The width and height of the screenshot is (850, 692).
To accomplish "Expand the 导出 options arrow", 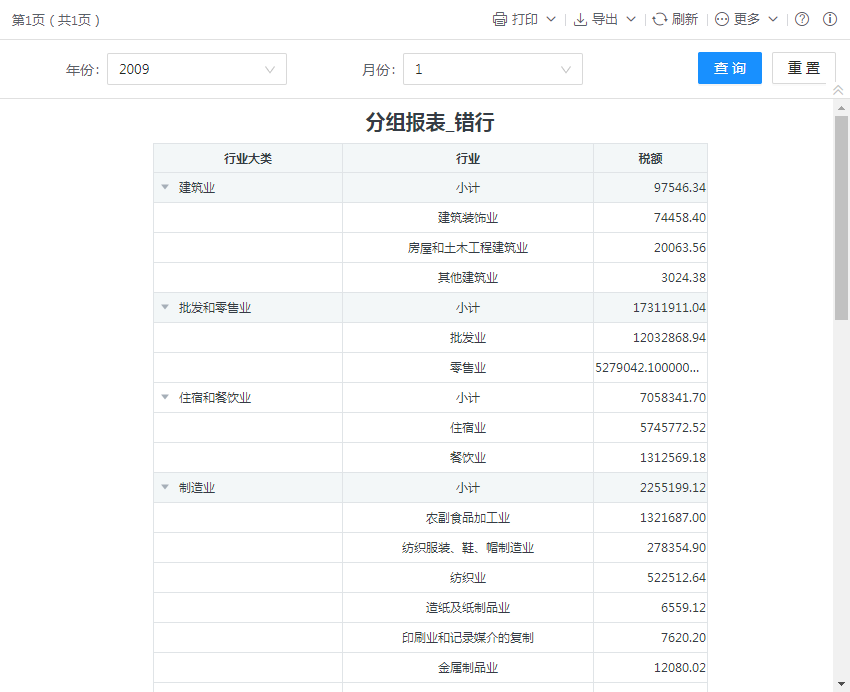I will point(631,20).
